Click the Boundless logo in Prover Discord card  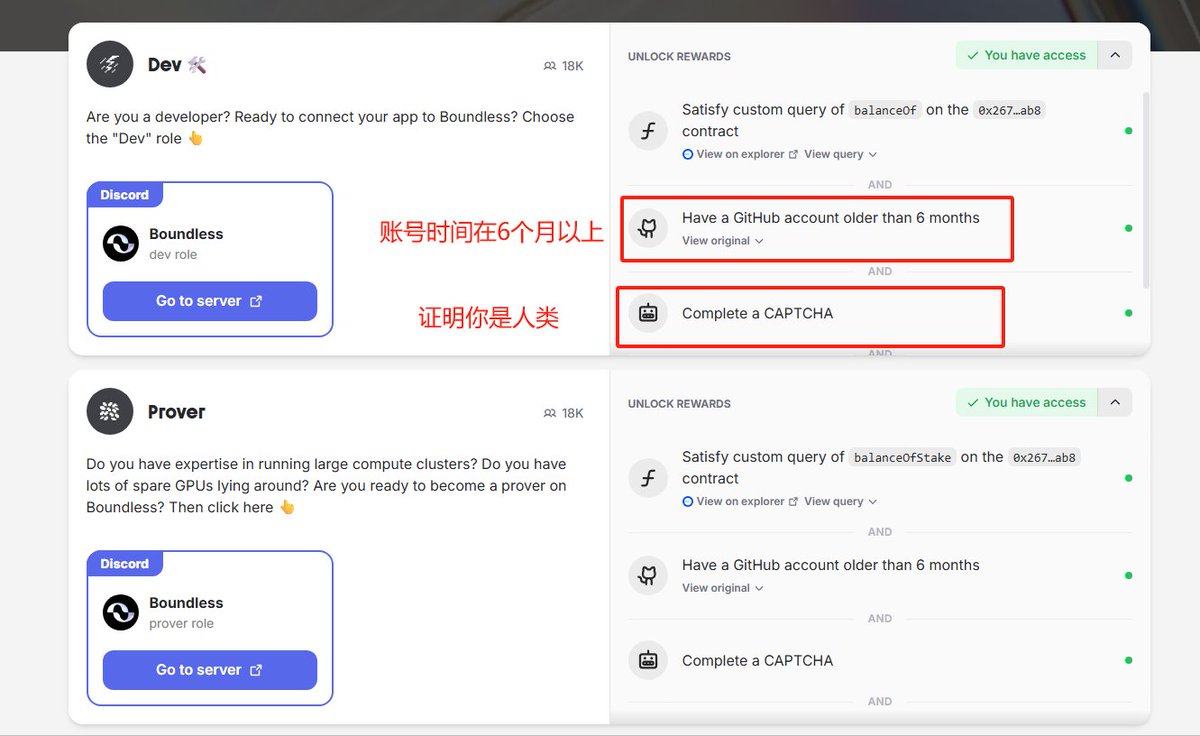[121, 613]
